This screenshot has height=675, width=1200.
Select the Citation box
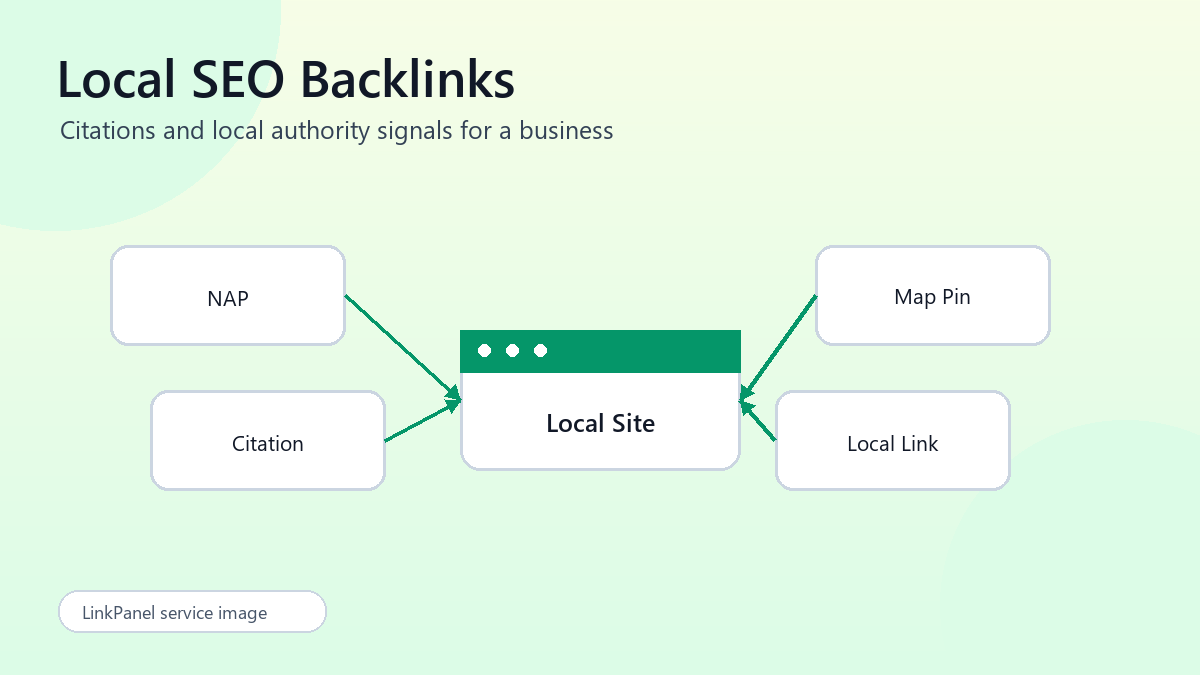[x=268, y=441]
